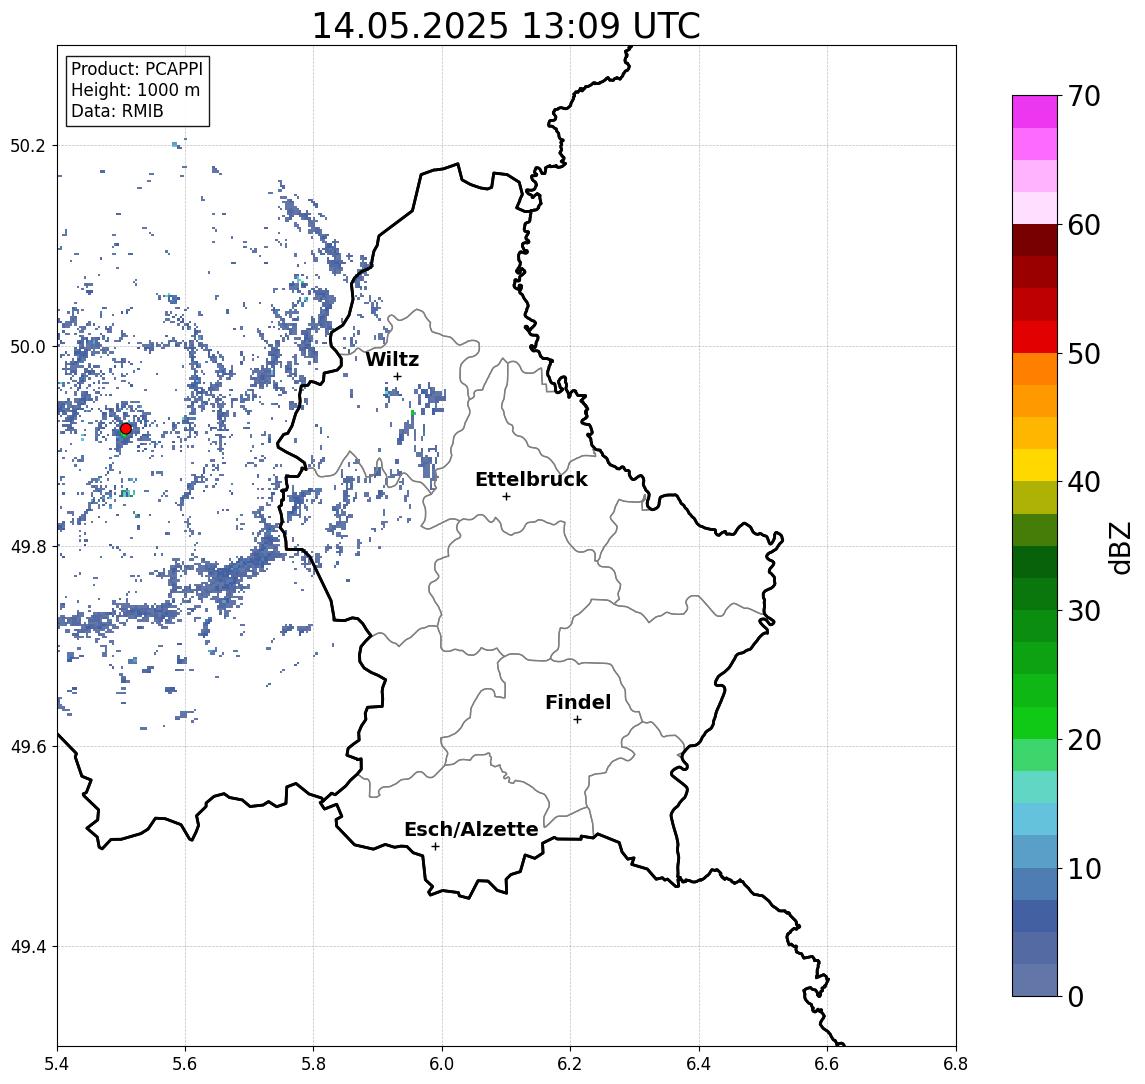
Task: Click the olive colorbar segment below 40
Action: (x=1035, y=498)
